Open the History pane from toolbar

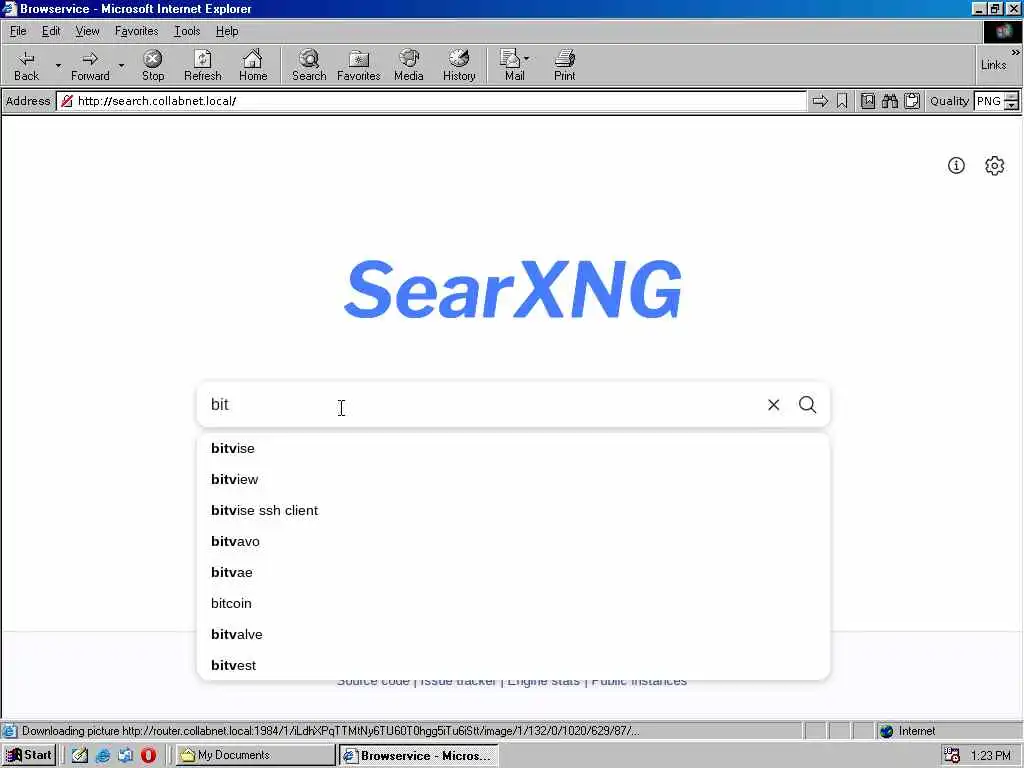coord(459,65)
